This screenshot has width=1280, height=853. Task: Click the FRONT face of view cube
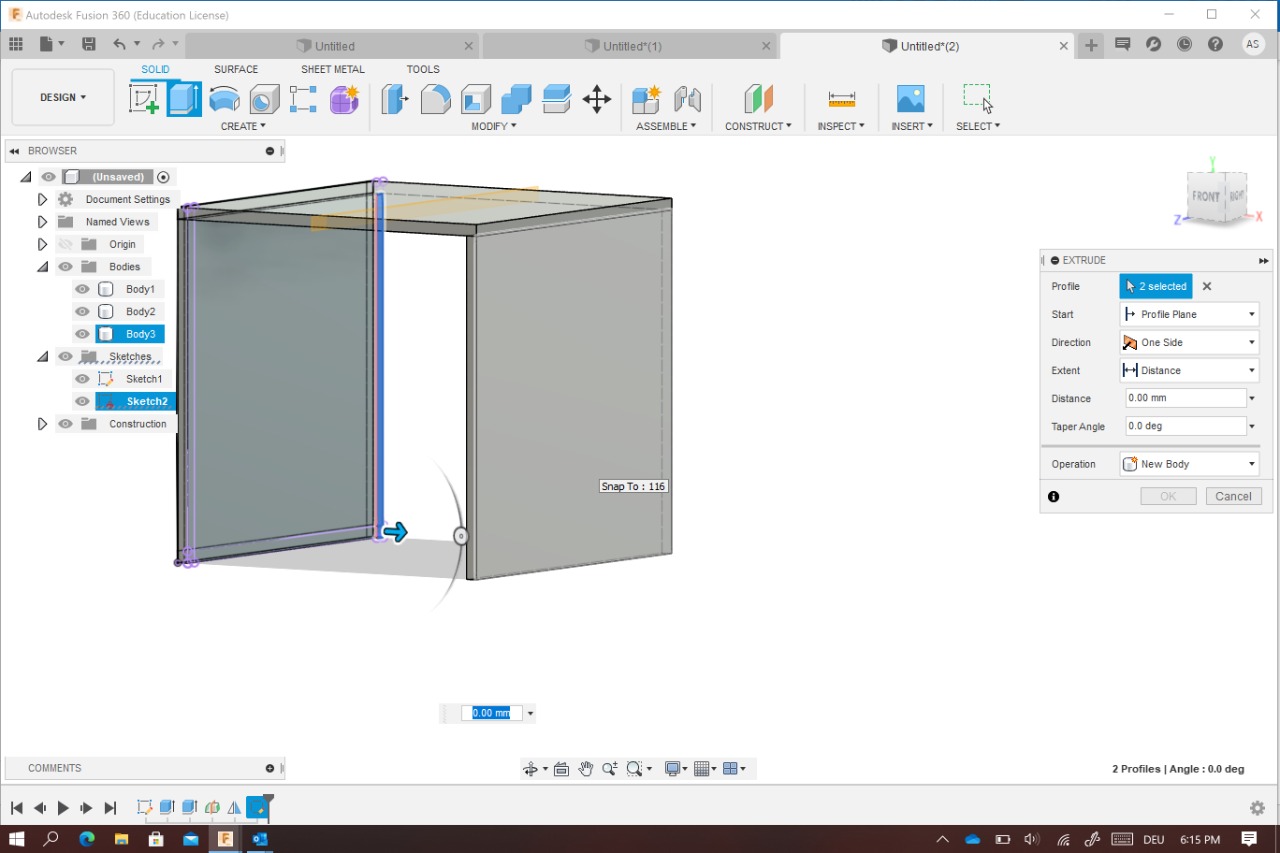(1206, 197)
